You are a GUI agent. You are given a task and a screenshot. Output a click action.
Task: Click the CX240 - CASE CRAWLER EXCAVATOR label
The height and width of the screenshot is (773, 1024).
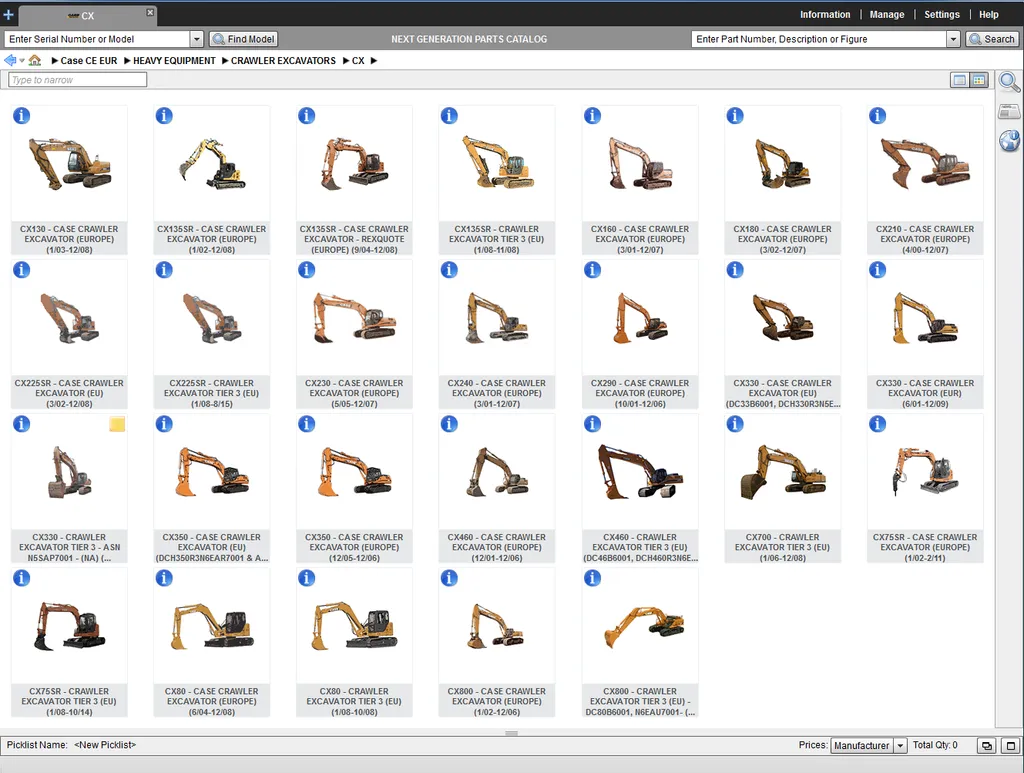click(496, 393)
